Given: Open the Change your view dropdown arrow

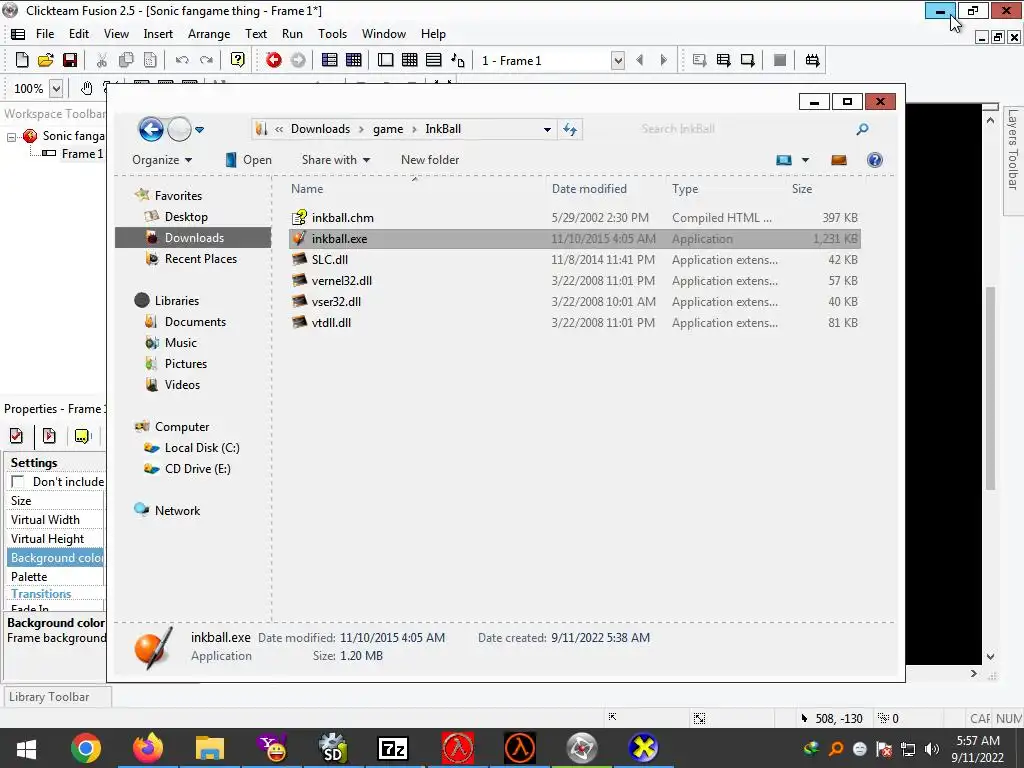Looking at the screenshot, I should click(x=805, y=160).
